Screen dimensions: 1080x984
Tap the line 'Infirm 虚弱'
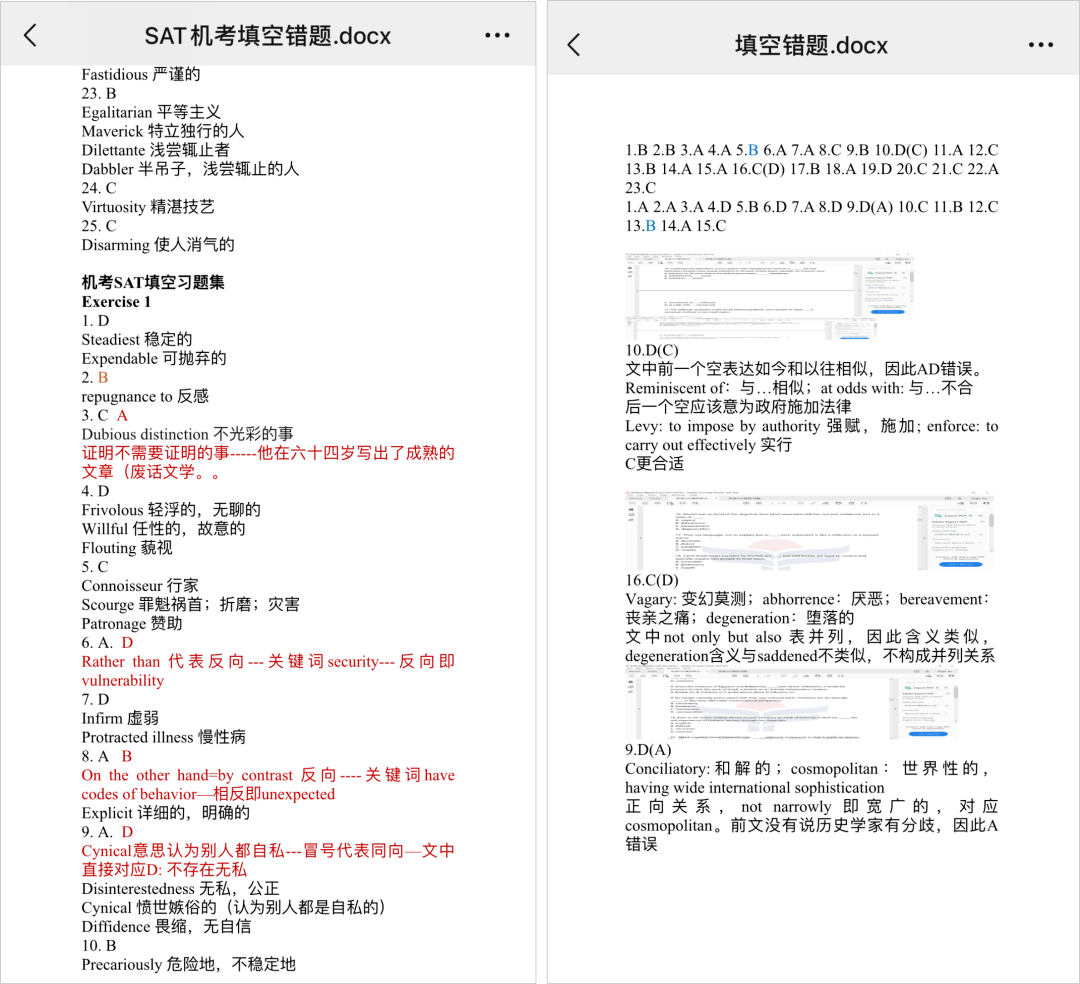120,718
